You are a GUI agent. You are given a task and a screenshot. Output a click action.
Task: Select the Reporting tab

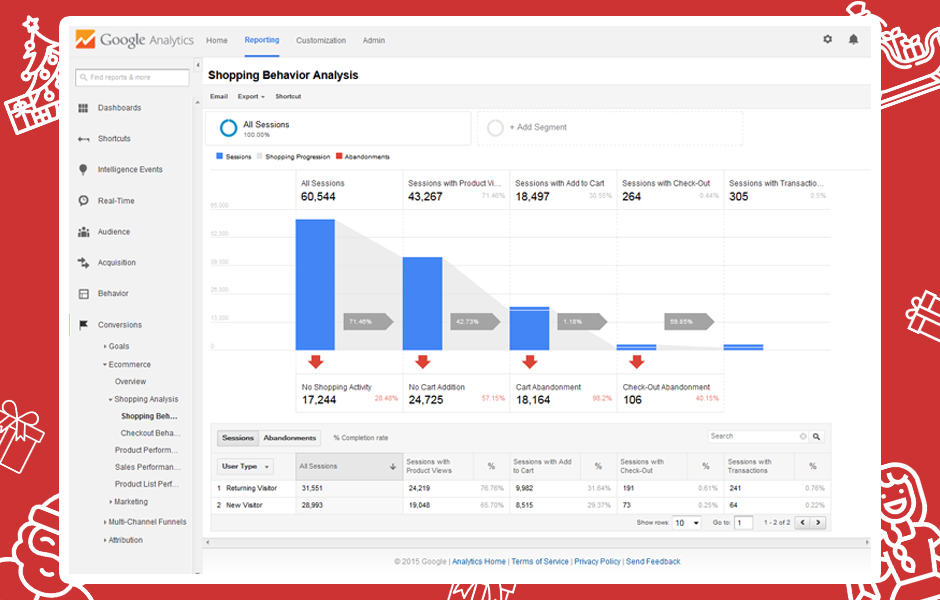(262, 40)
